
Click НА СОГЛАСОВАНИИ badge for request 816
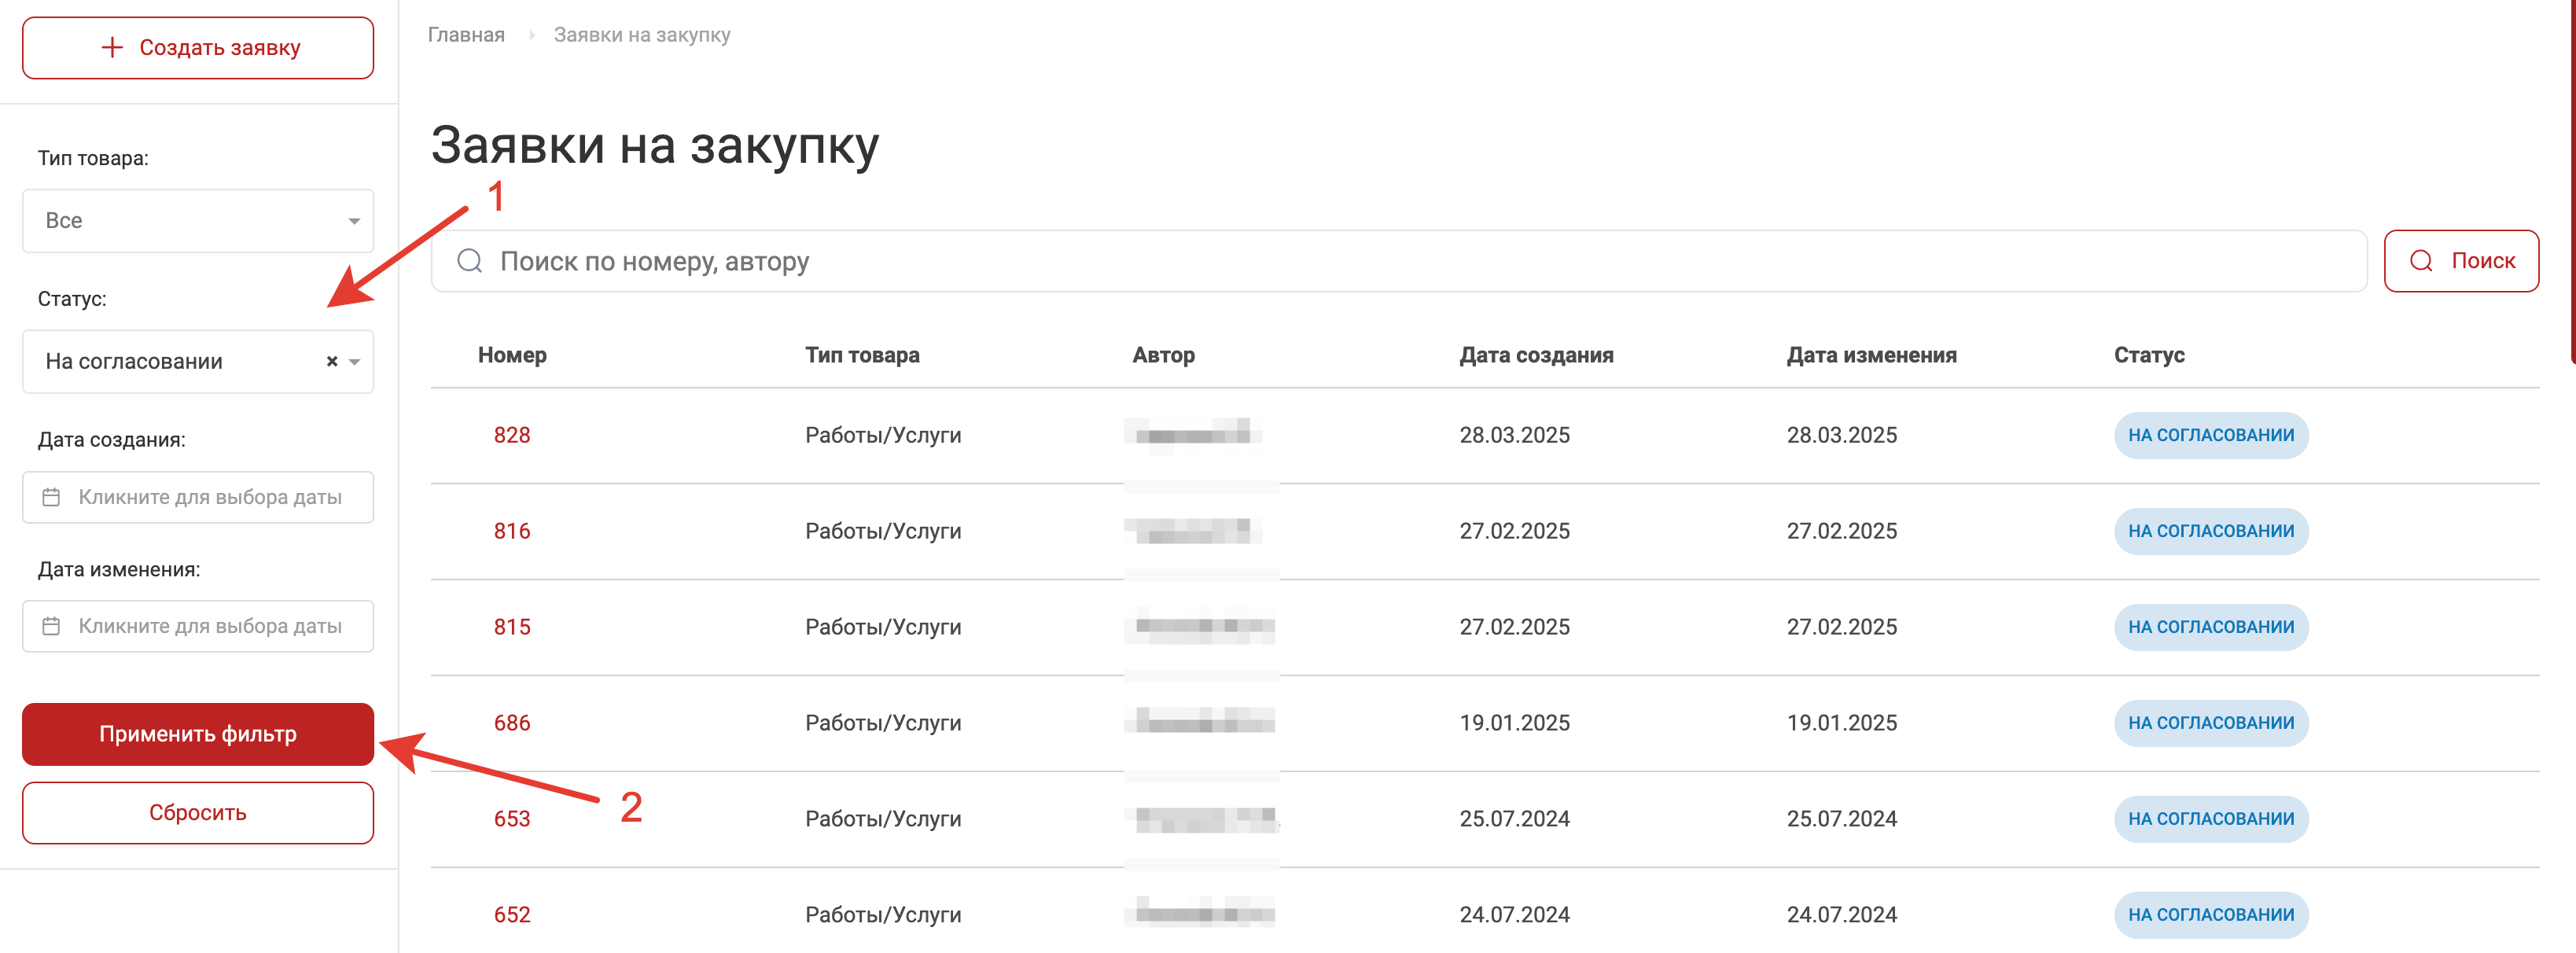[x=2210, y=531]
